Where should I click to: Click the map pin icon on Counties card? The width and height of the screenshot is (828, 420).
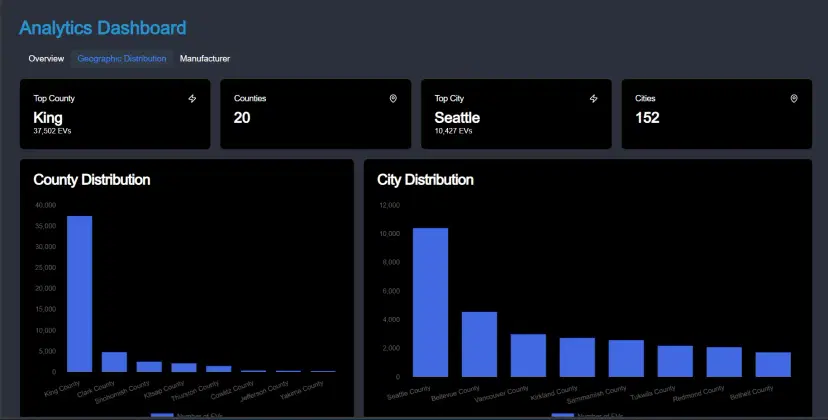pyautogui.click(x=393, y=99)
